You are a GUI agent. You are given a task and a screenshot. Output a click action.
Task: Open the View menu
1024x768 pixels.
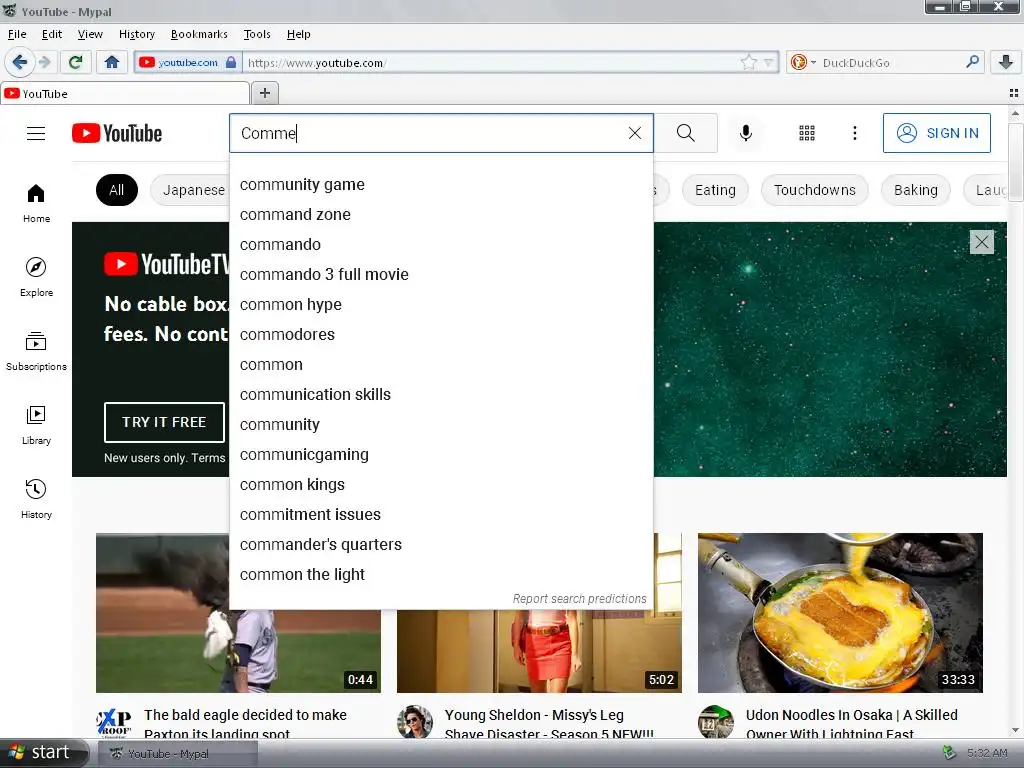90,34
